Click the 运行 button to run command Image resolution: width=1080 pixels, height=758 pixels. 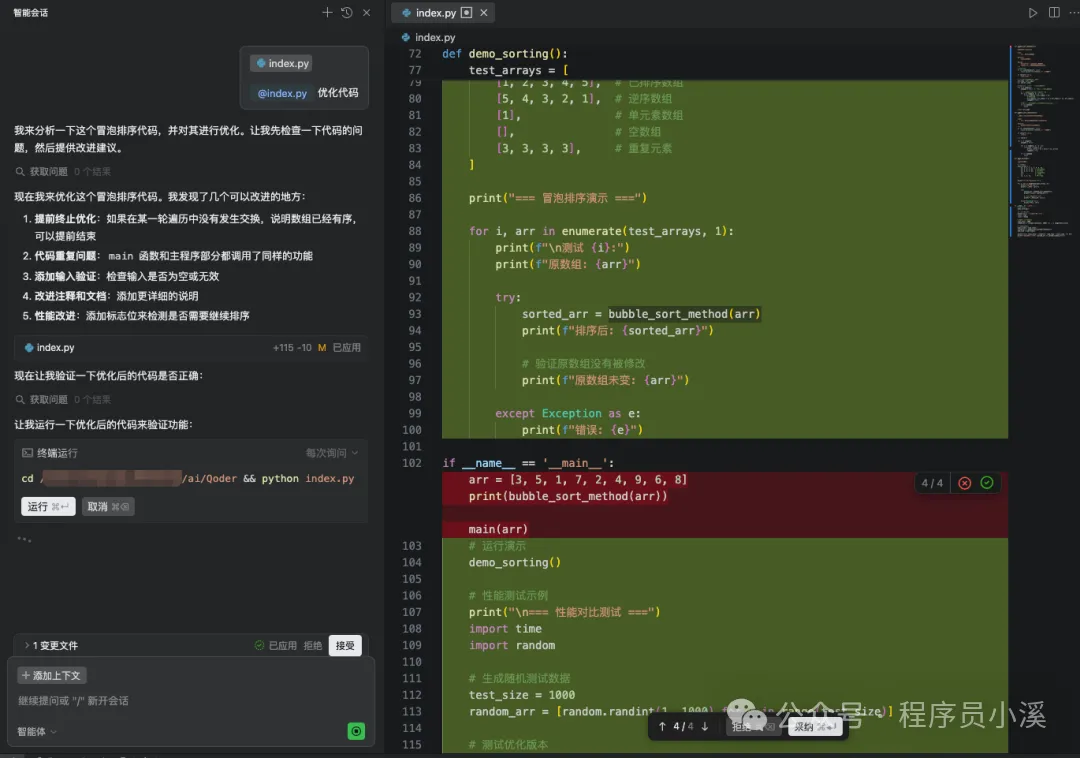coord(48,507)
